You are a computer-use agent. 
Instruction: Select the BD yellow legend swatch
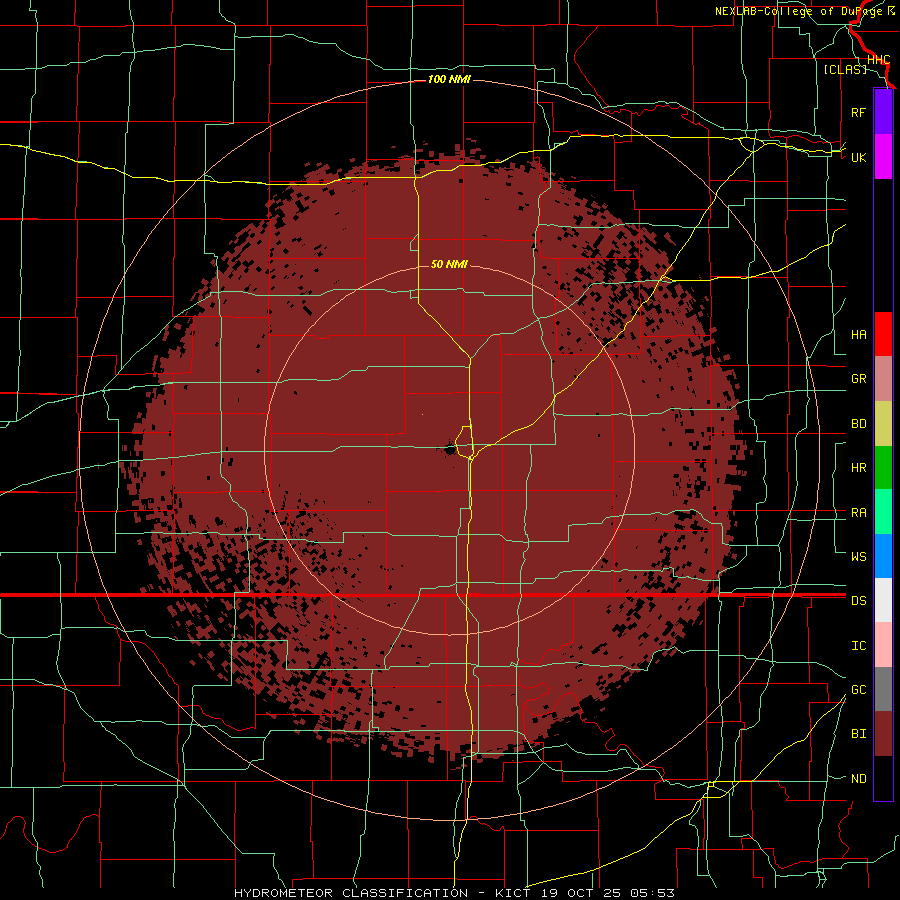coord(883,424)
